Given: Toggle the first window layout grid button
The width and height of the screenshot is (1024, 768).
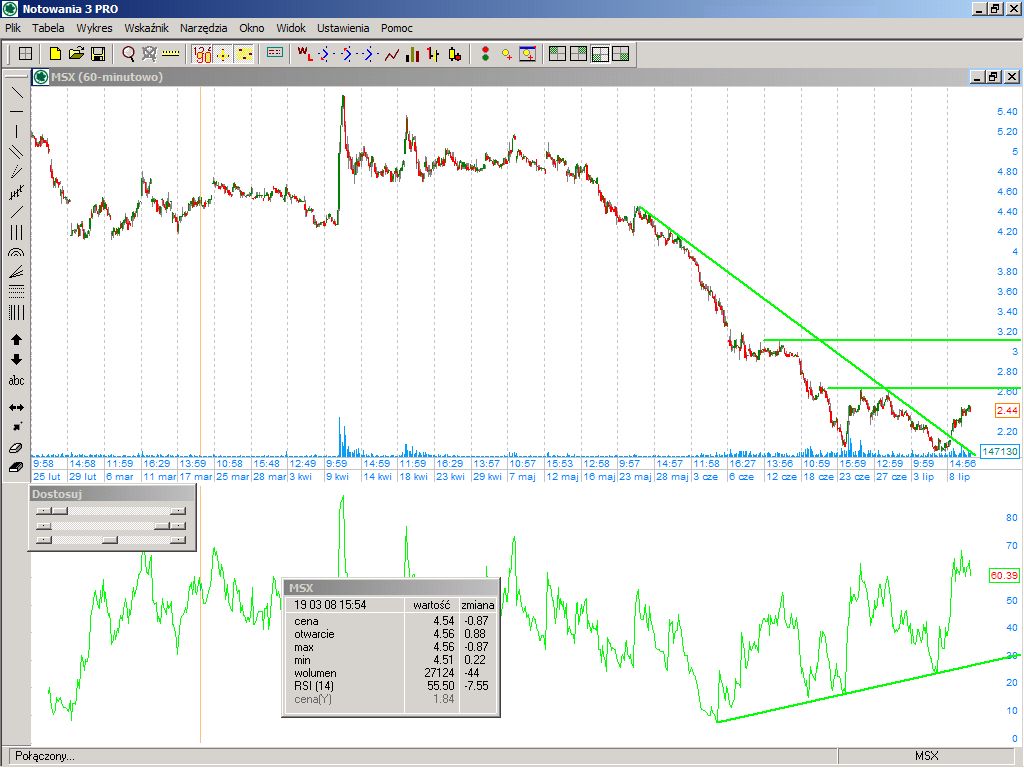Looking at the screenshot, I should pos(558,54).
